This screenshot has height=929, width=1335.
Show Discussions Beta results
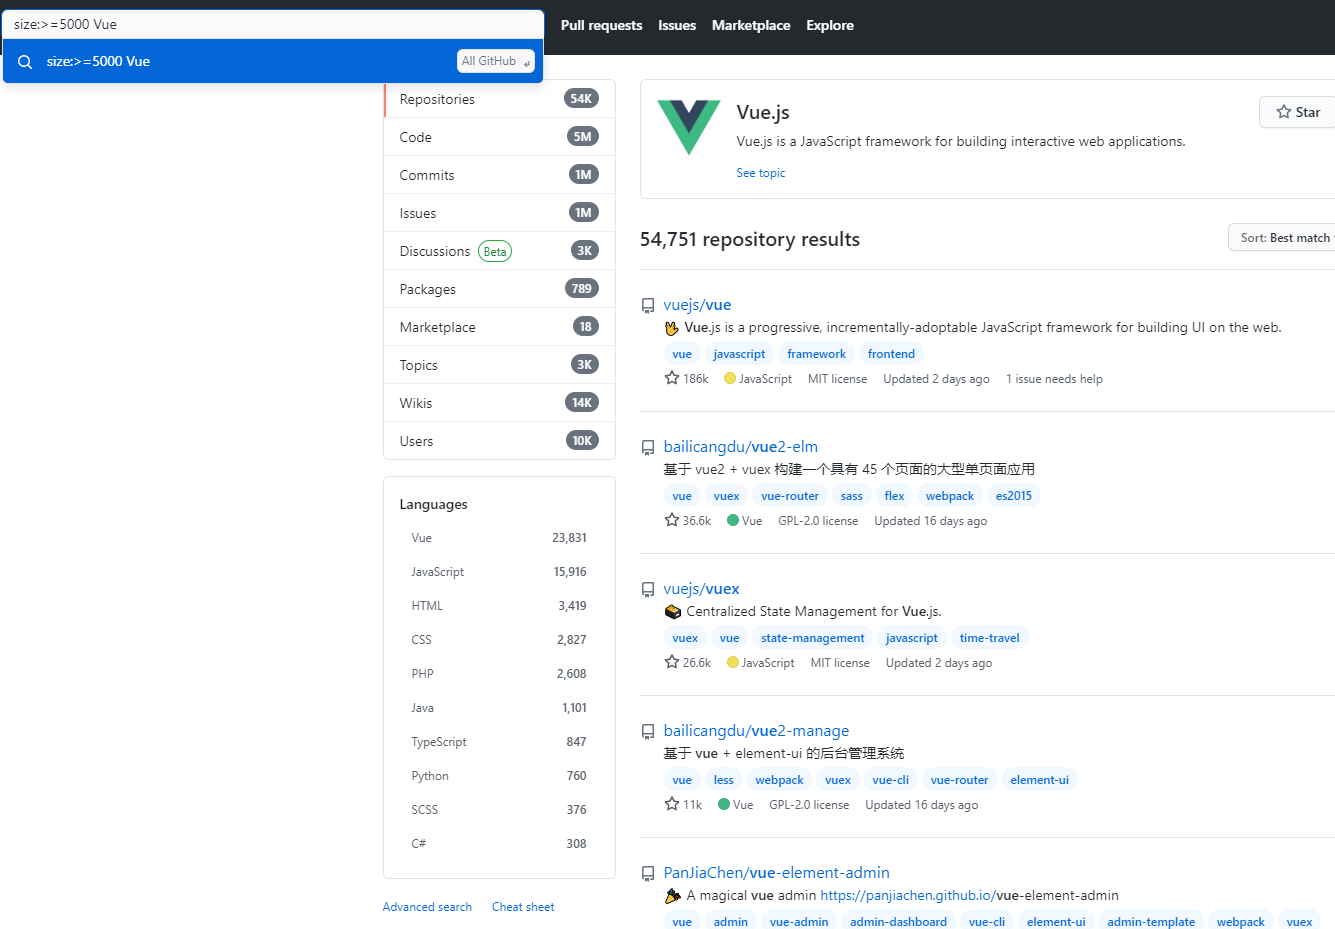pyautogui.click(x=499, y=251)
